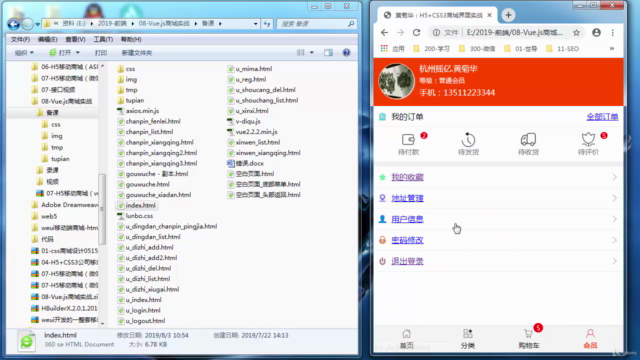Open new browser tab with plus
The width and height of the screenshot is (640, 360).
[508, 15]
